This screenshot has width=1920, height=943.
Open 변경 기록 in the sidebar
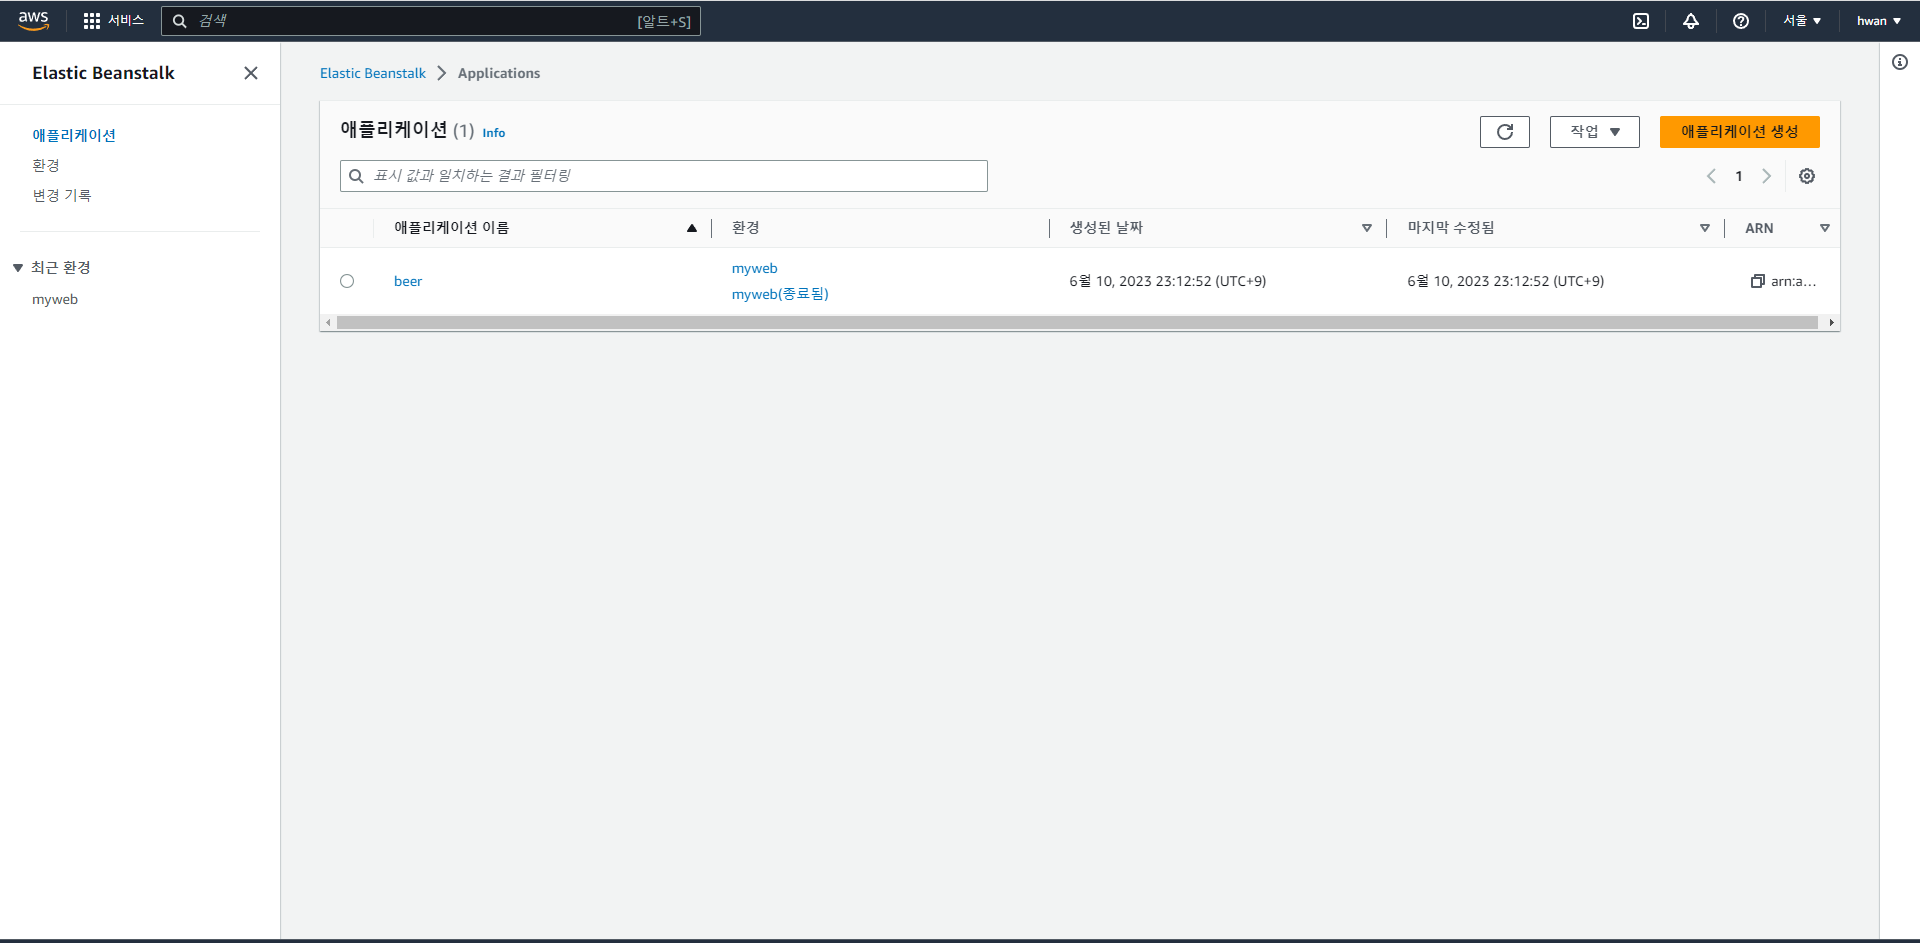(62, 195)
